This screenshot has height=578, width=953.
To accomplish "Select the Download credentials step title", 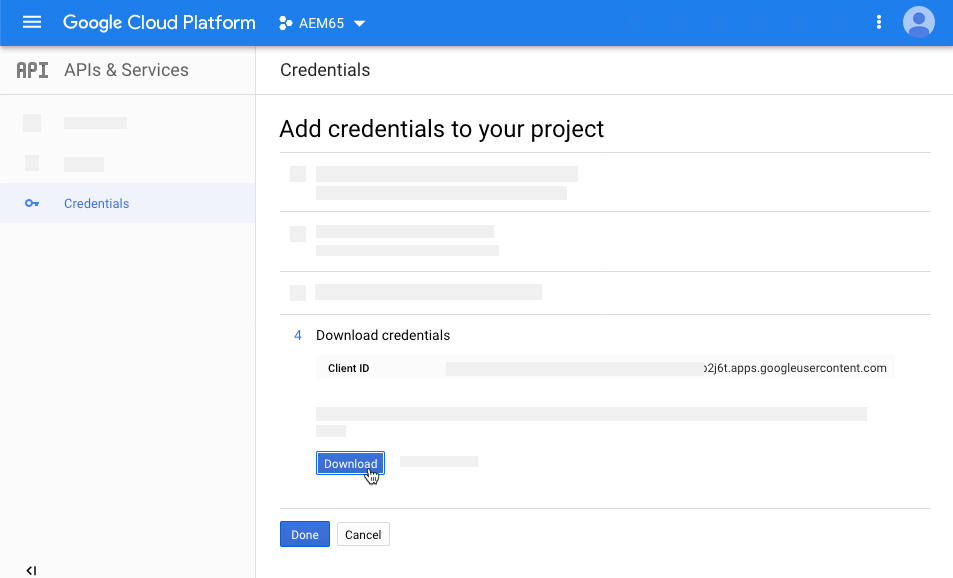I will click(383, 335).
